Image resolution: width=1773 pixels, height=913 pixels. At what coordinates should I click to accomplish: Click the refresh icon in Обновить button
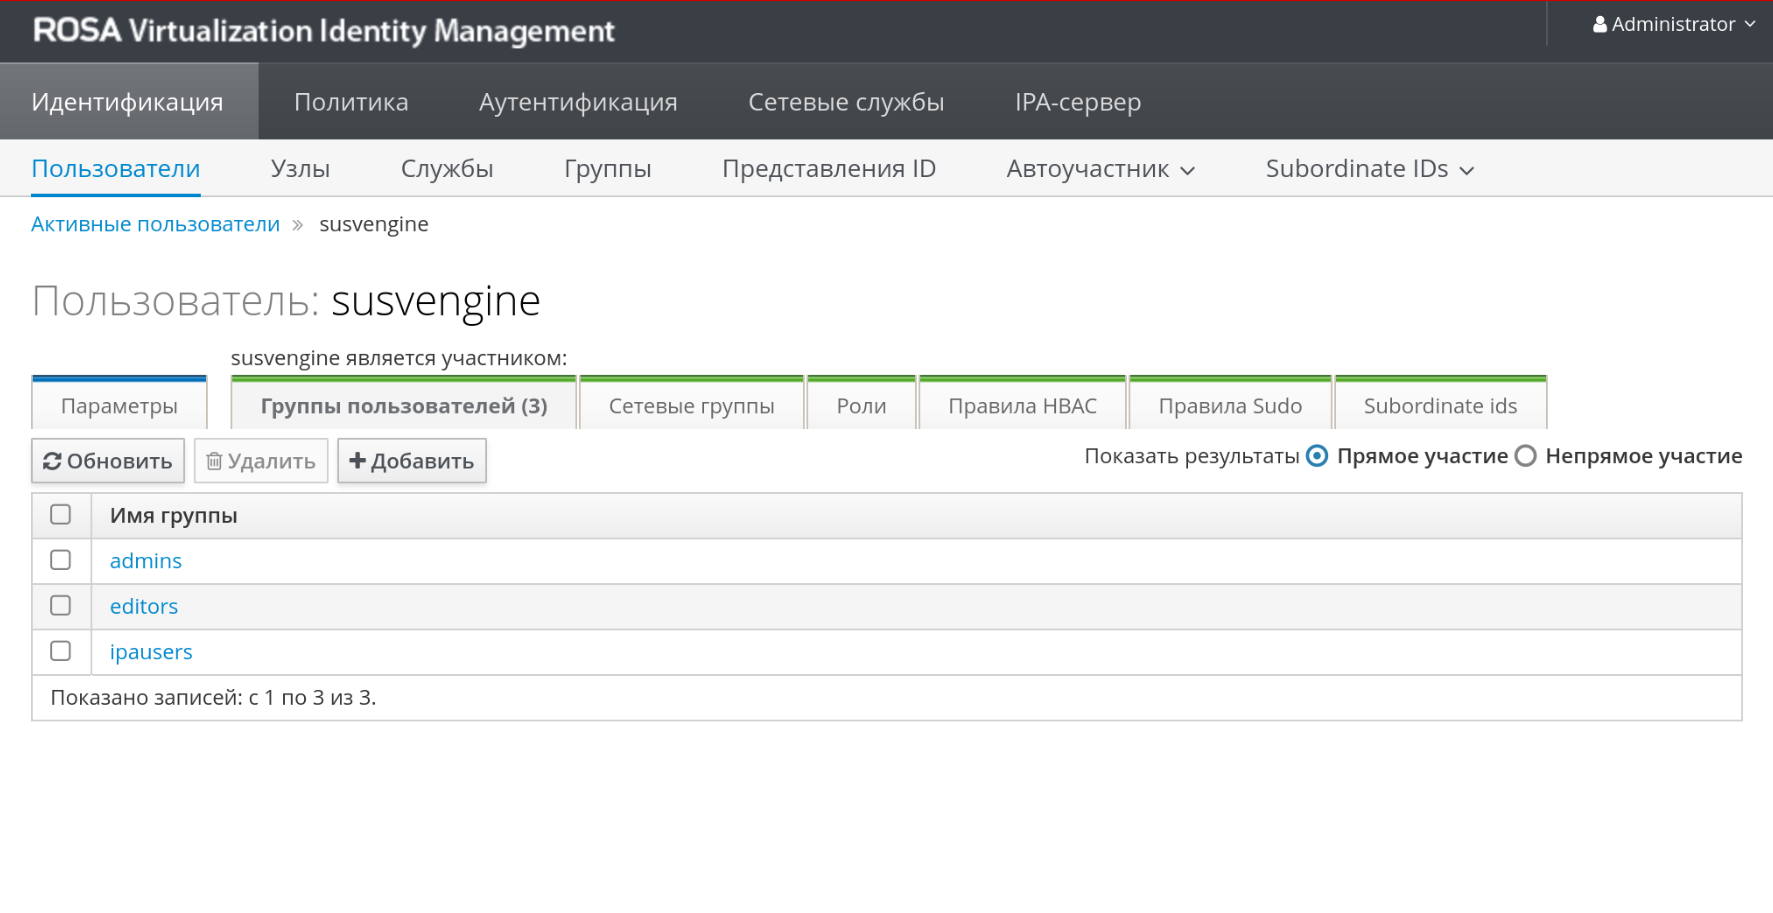pyautogui.click(x=52, y=461)
